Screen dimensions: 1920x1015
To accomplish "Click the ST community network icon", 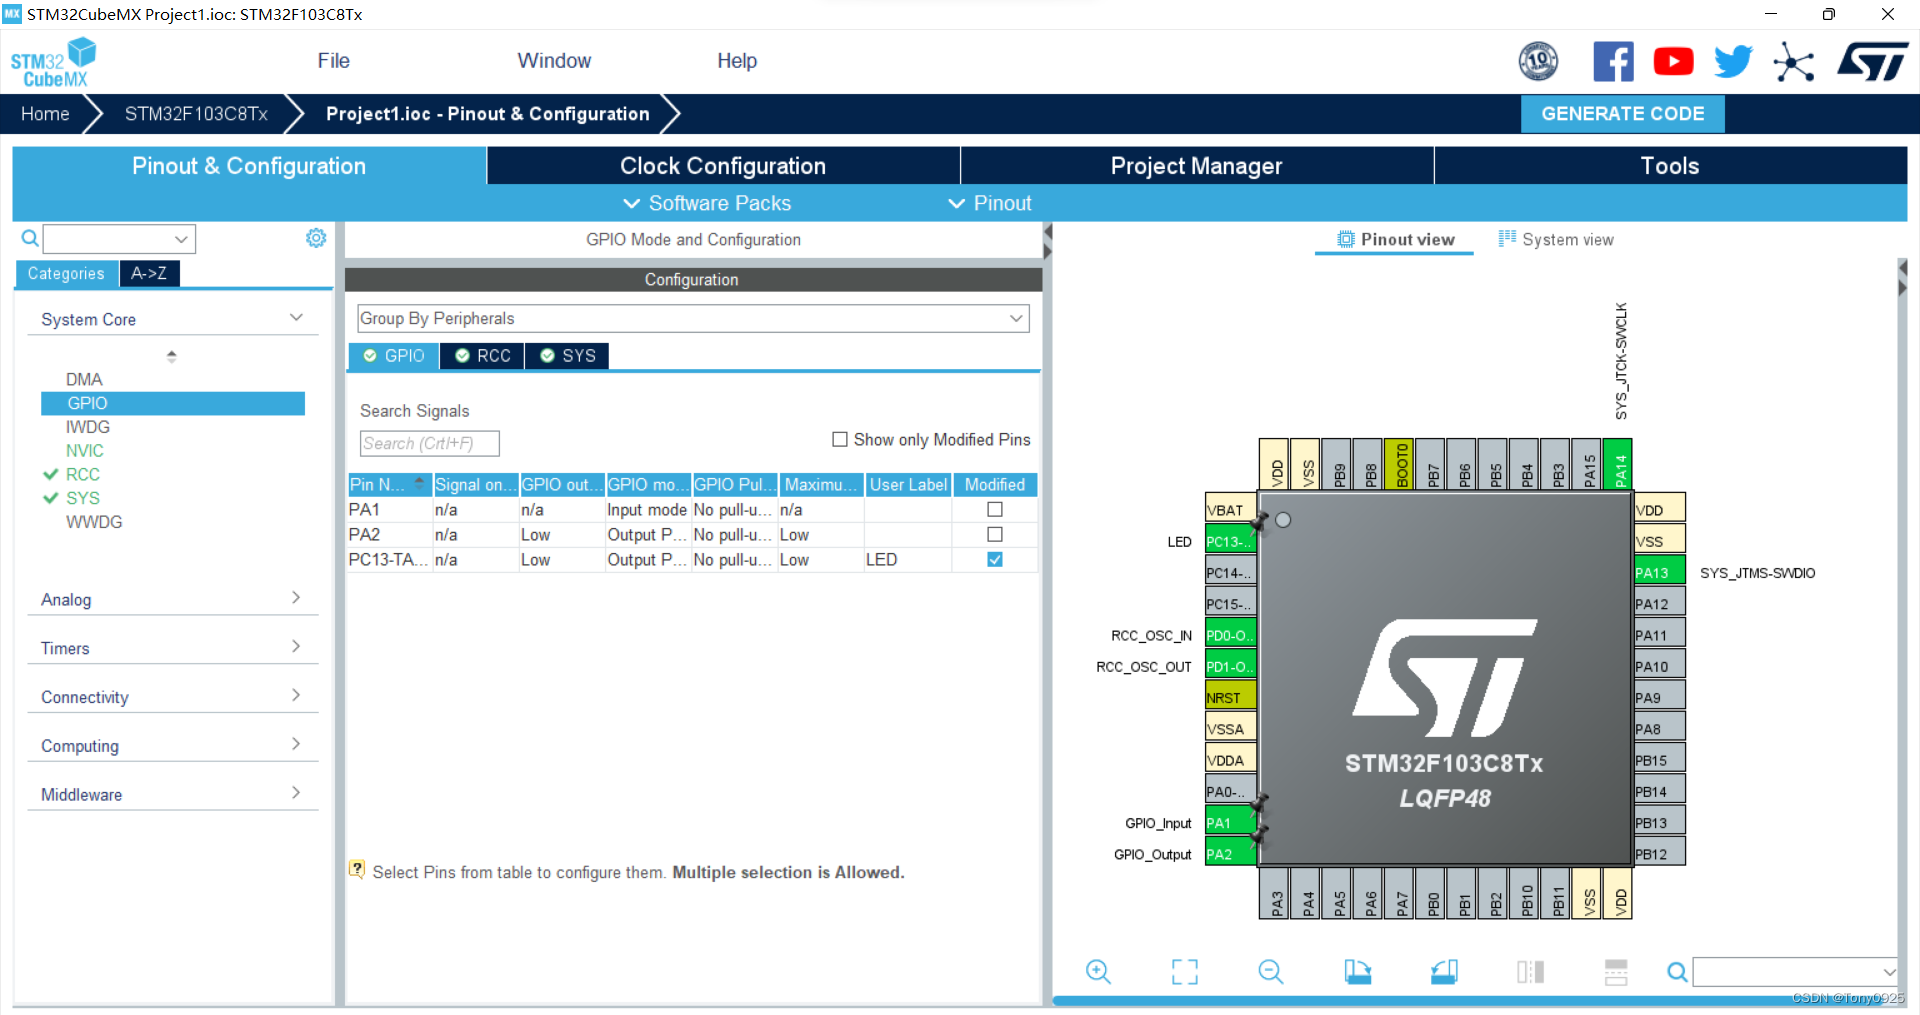I will (x=1794, y=62).
